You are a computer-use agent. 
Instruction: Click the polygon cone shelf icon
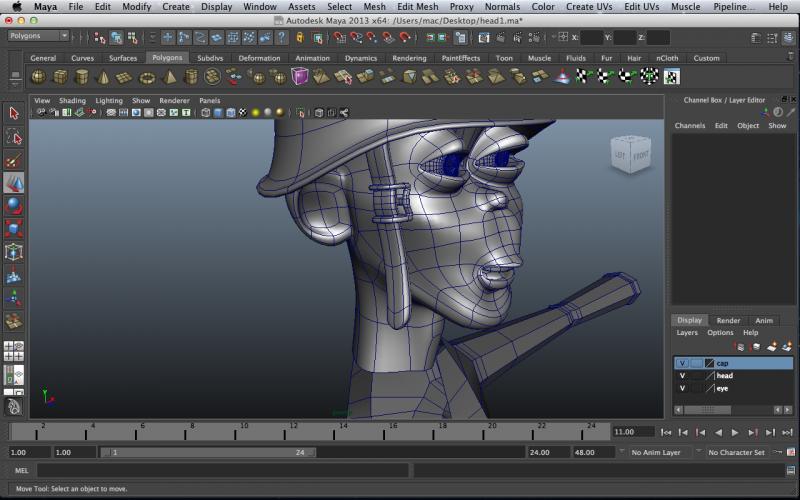coord(103,77)
